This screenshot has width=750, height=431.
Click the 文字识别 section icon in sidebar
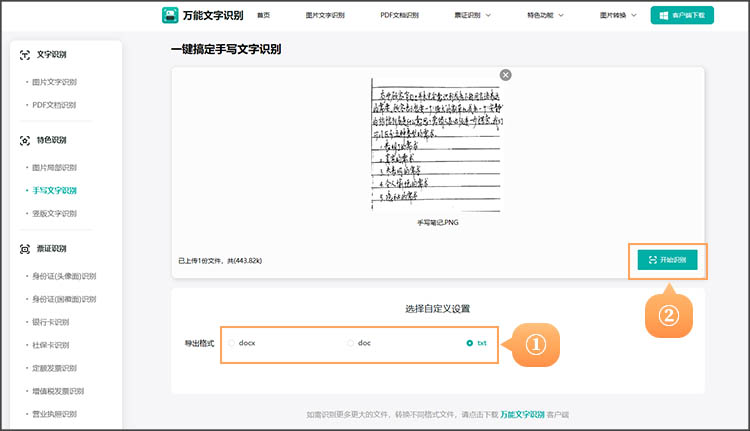pos(25,54)
